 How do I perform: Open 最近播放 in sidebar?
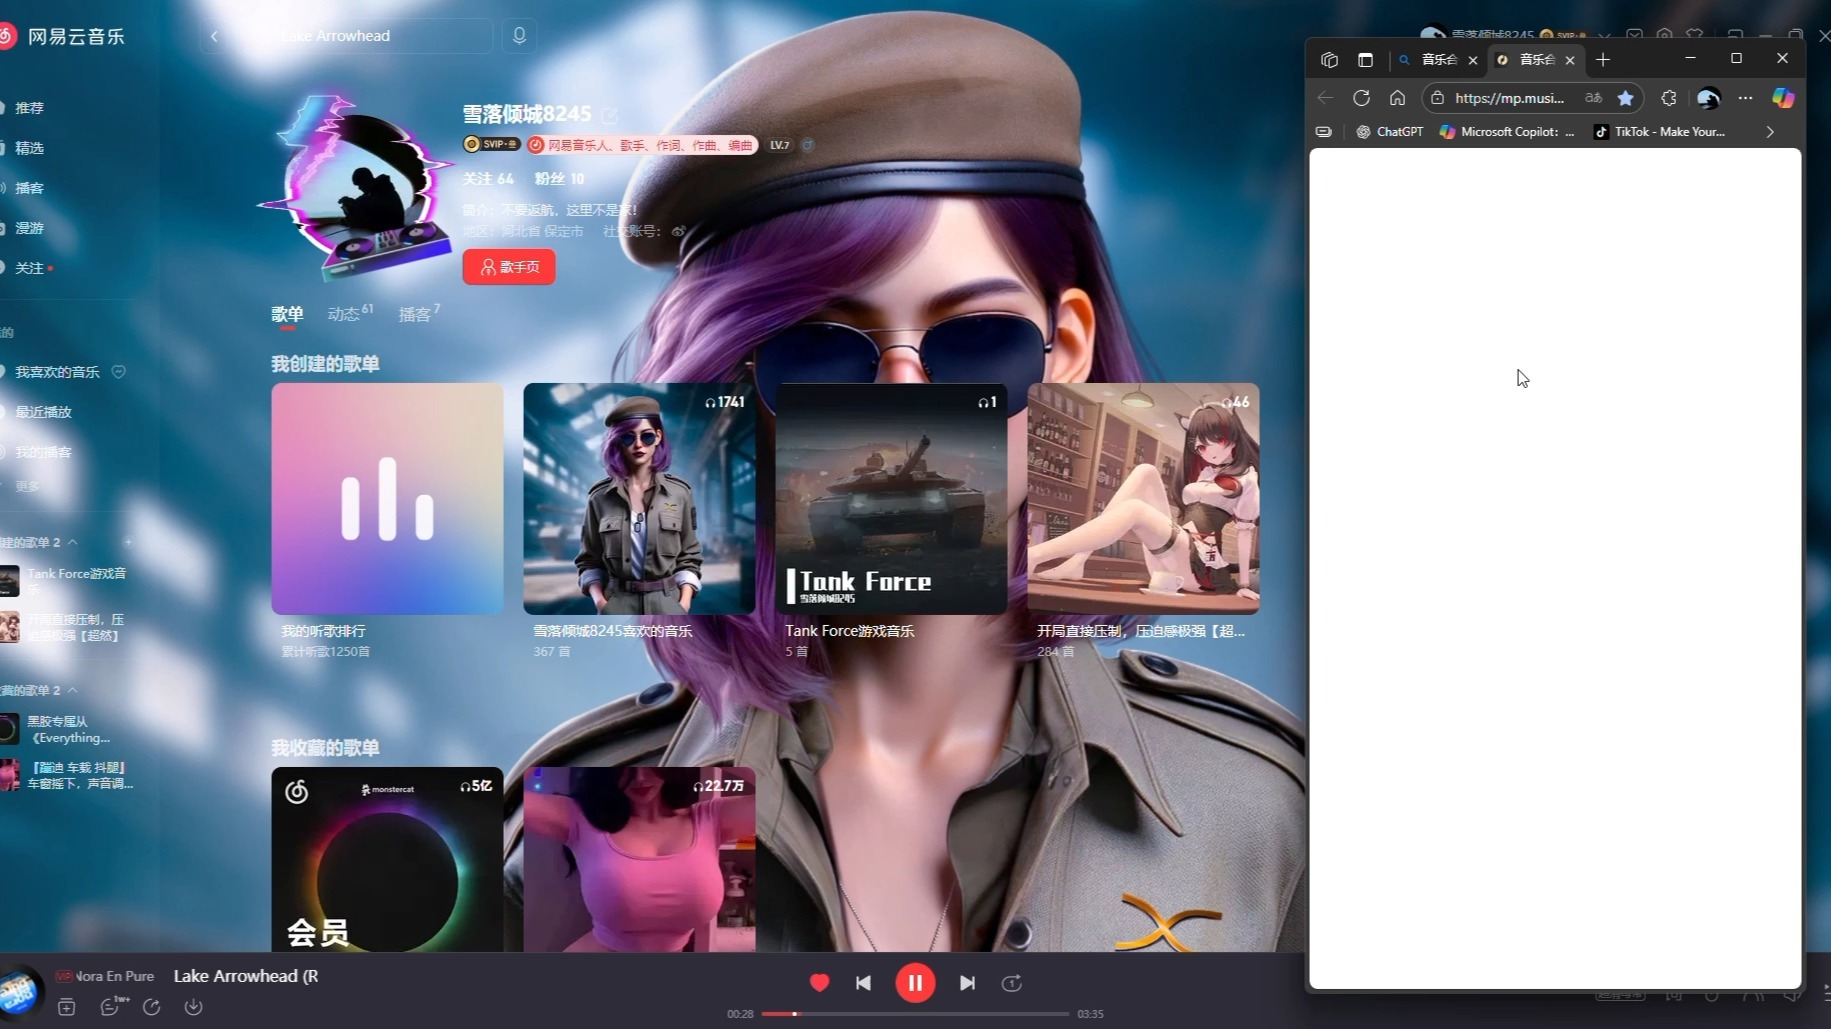(x=43, y=412)
